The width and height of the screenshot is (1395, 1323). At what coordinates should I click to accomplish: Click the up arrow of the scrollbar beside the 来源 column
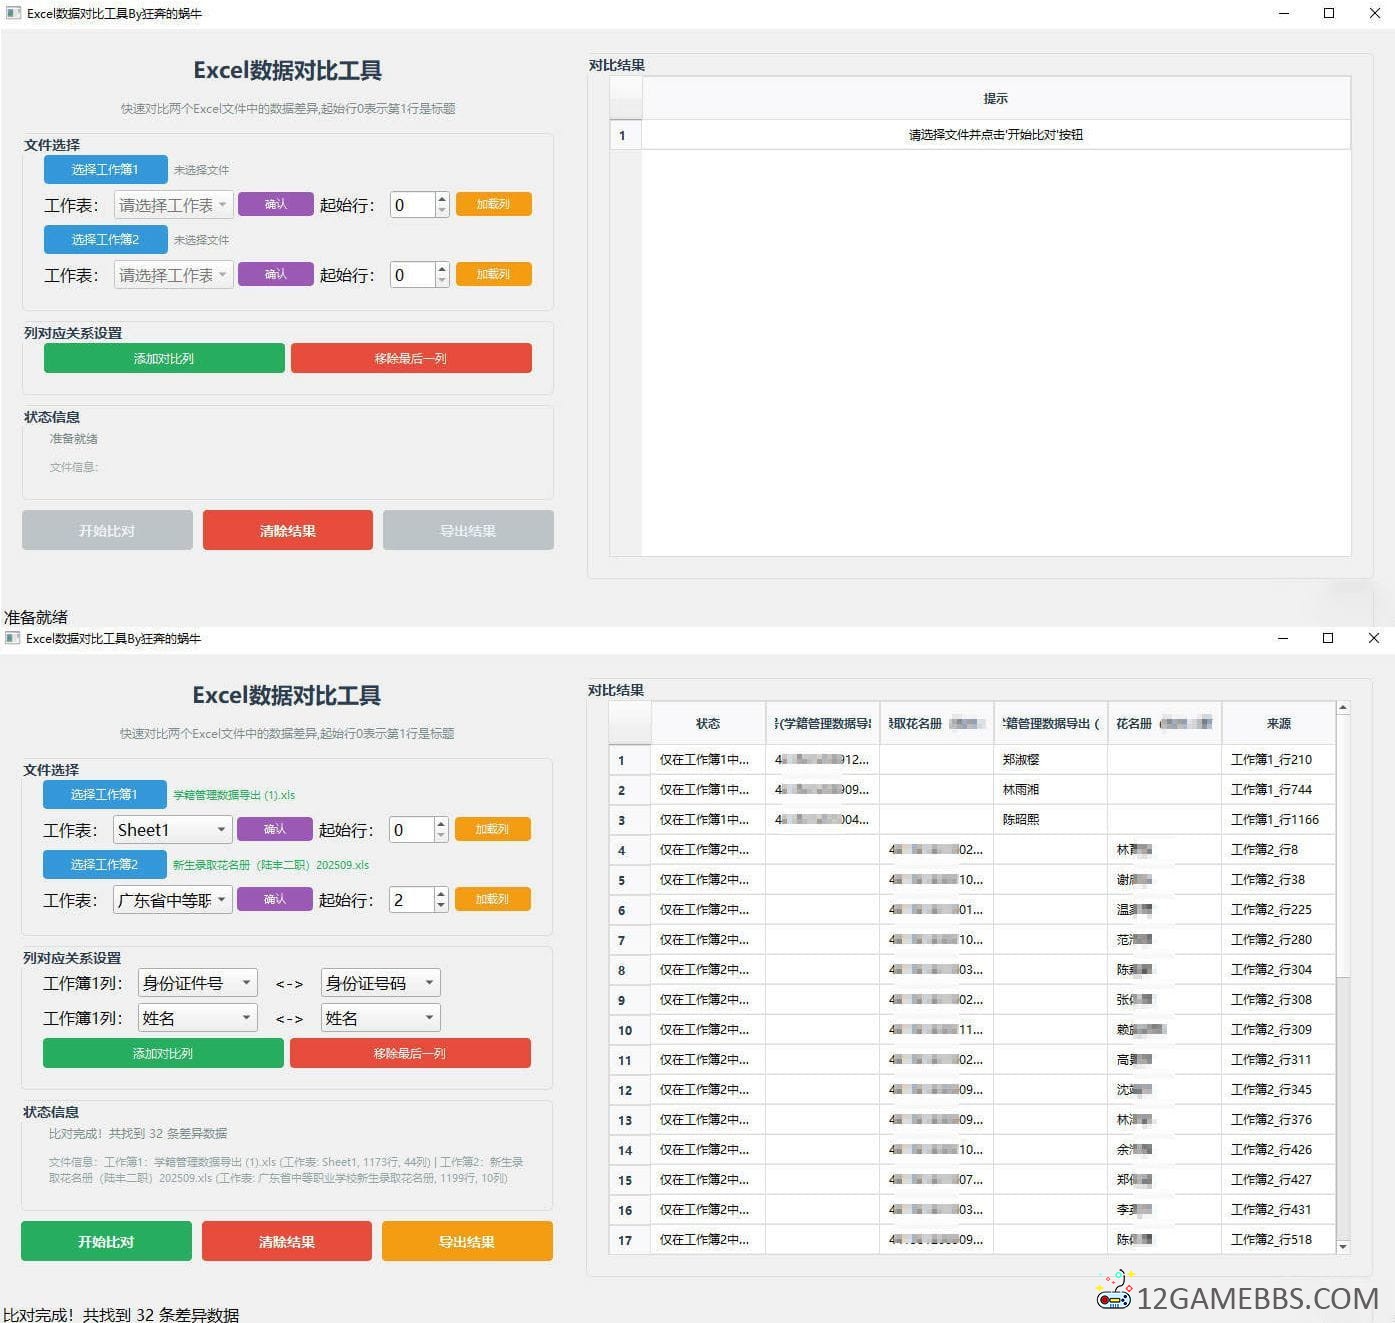click(1343, 708)
